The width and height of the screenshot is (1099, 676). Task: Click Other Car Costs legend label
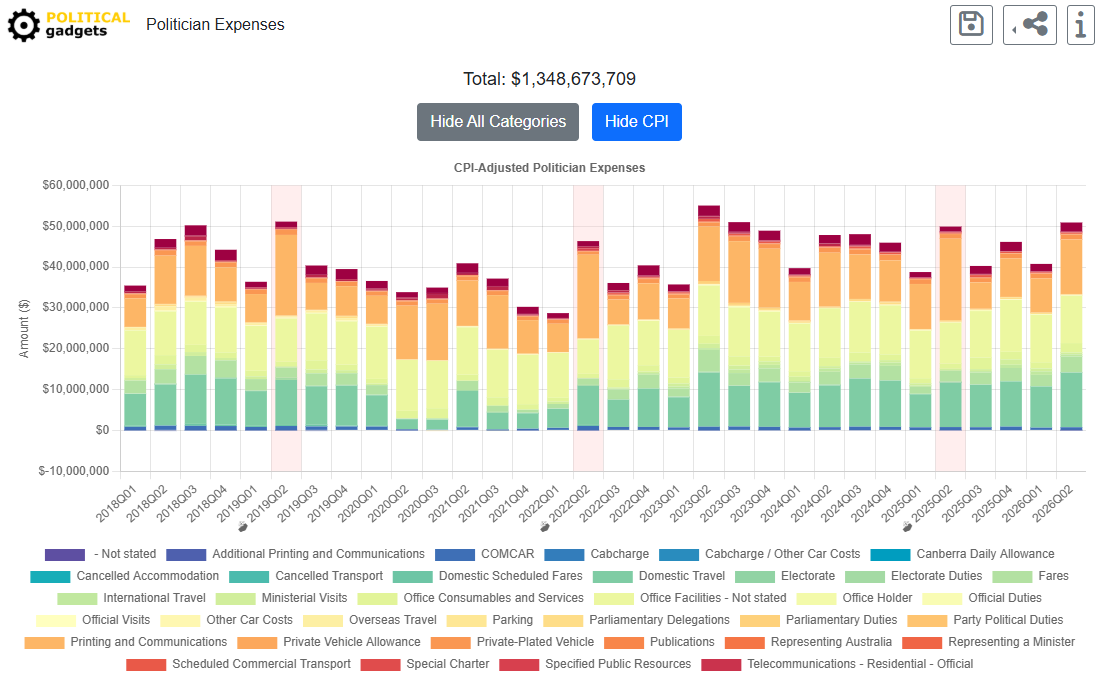[x=250, y=620]
